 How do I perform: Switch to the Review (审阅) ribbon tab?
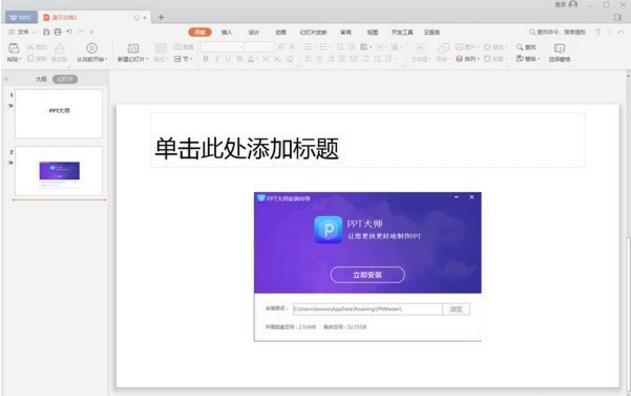coord(346,32)
